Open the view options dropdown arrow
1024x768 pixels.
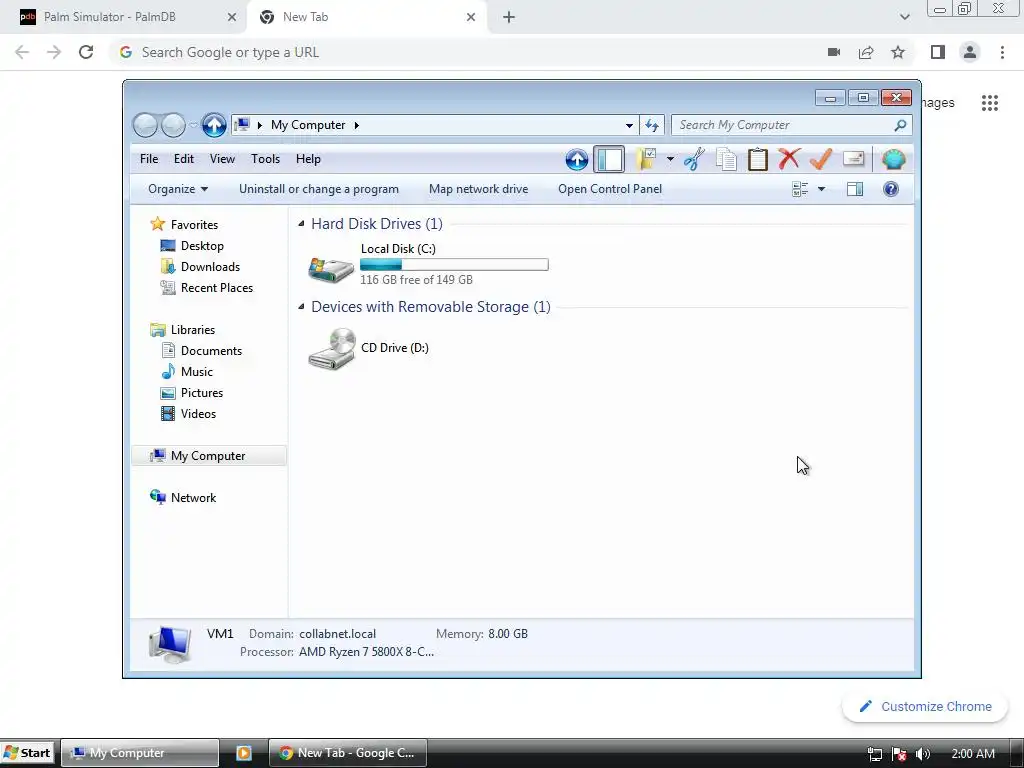[x=822, y=189]
